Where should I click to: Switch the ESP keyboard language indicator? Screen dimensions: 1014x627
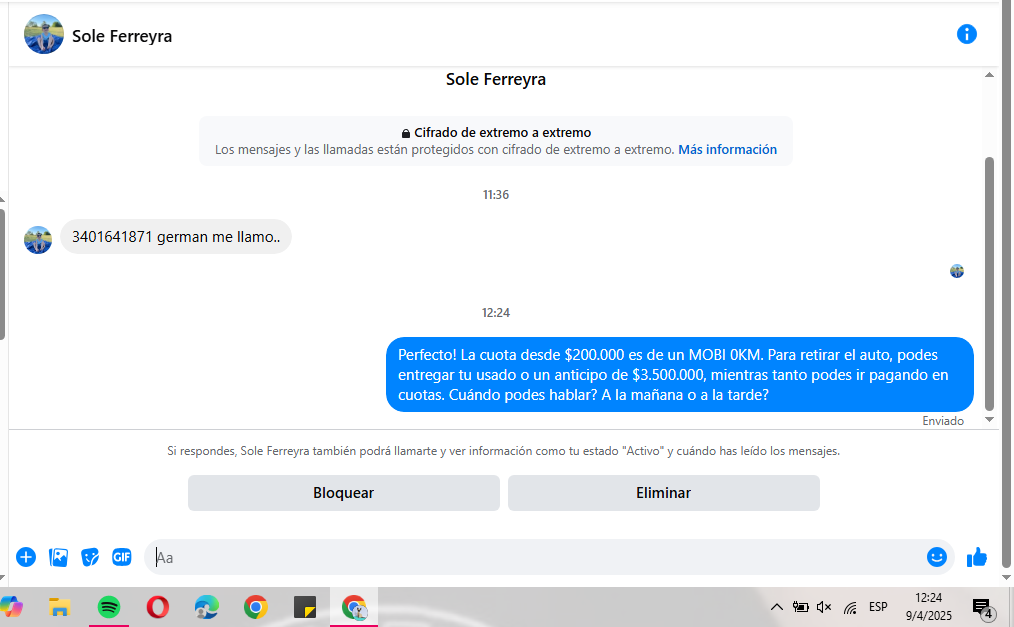878,607
